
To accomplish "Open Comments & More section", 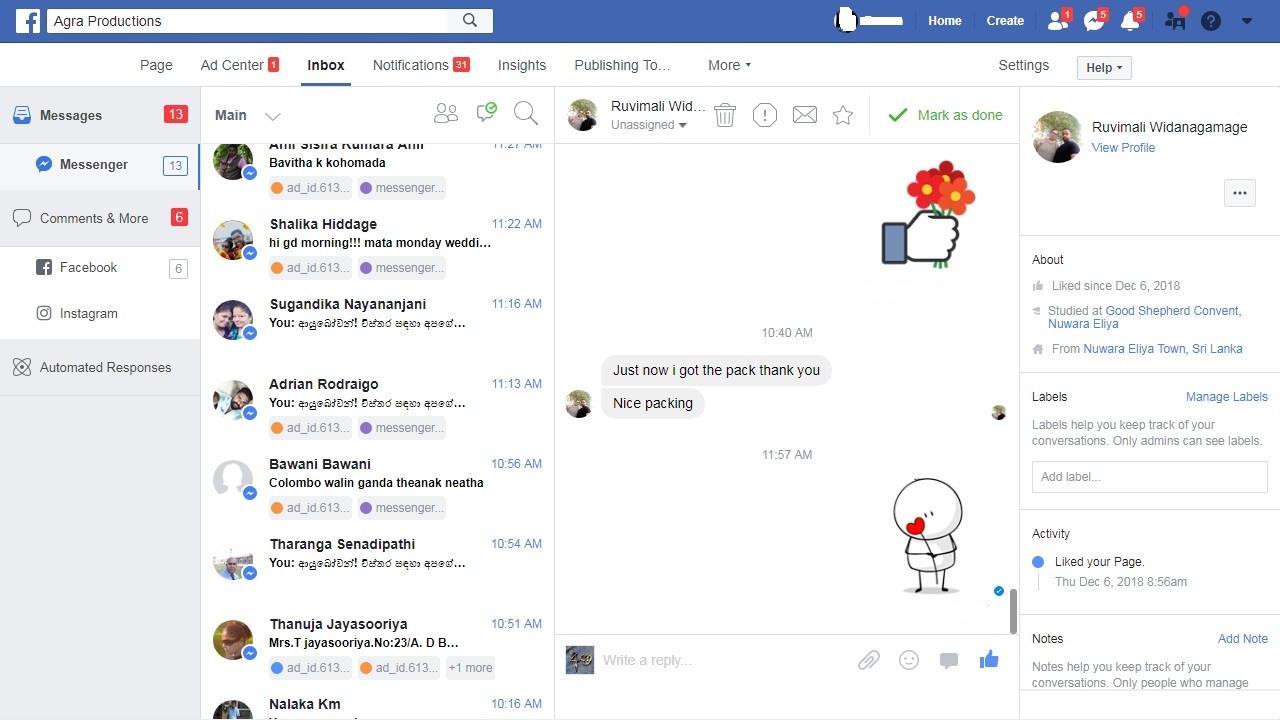I will (x=100, y=218).
